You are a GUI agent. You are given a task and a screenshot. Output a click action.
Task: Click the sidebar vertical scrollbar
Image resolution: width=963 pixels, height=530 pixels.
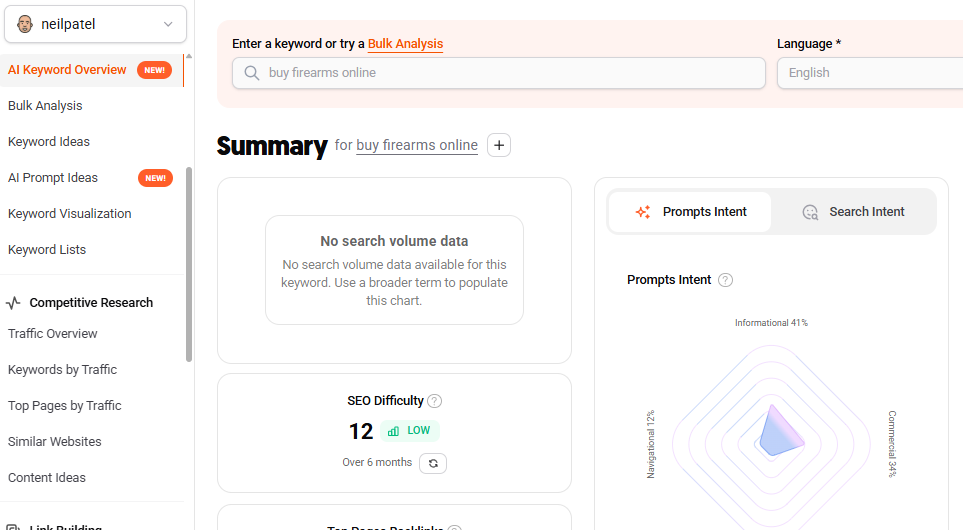tap(189, 264)
